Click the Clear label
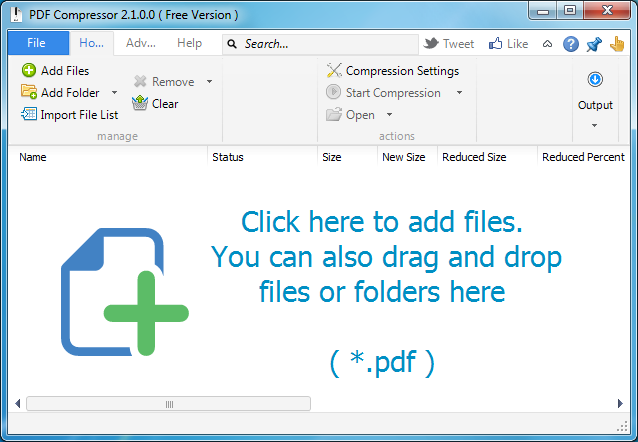The height and width of the screenshot is (442, 638). 165,103
